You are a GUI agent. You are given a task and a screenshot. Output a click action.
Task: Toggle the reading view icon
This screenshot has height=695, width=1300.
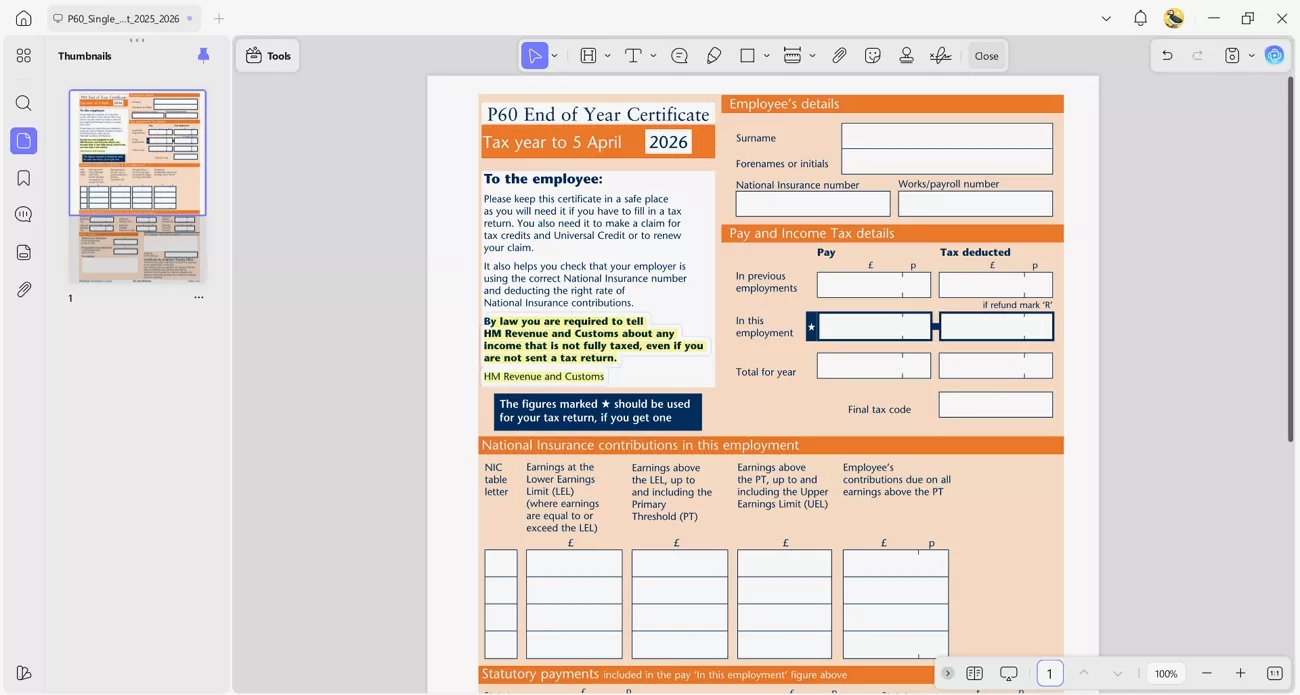975,674
